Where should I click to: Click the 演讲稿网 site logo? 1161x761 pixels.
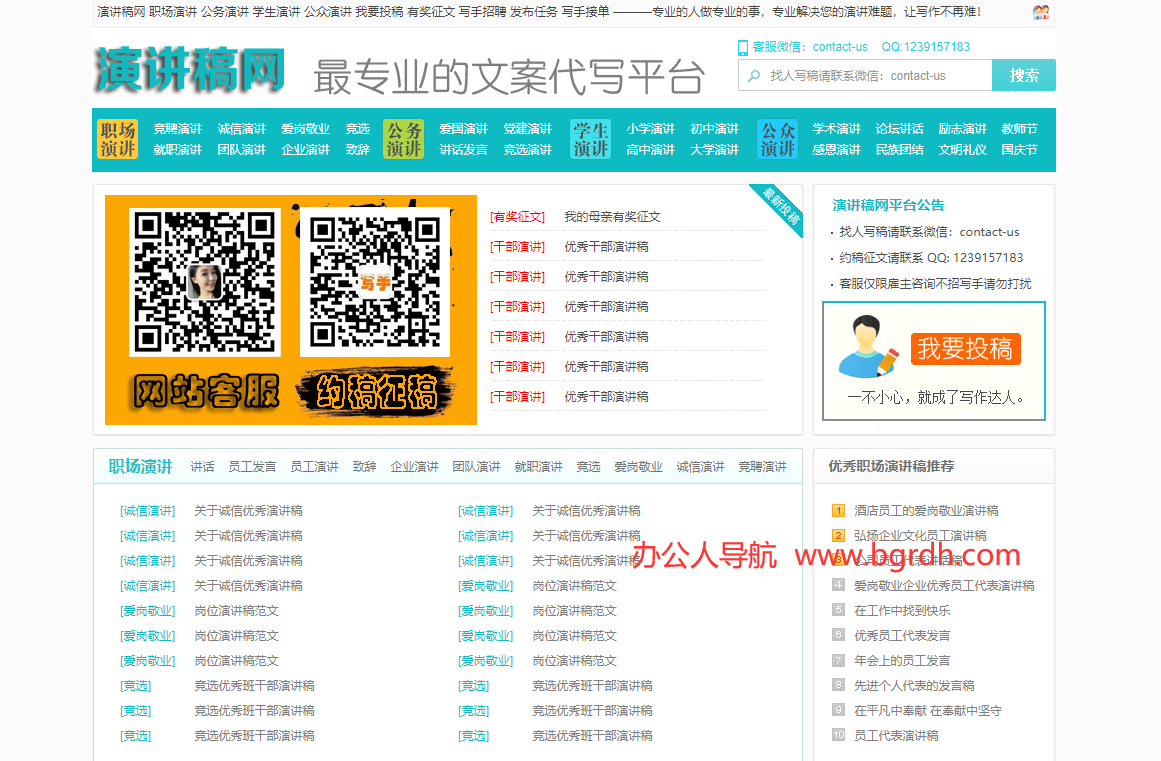[190, 70]
